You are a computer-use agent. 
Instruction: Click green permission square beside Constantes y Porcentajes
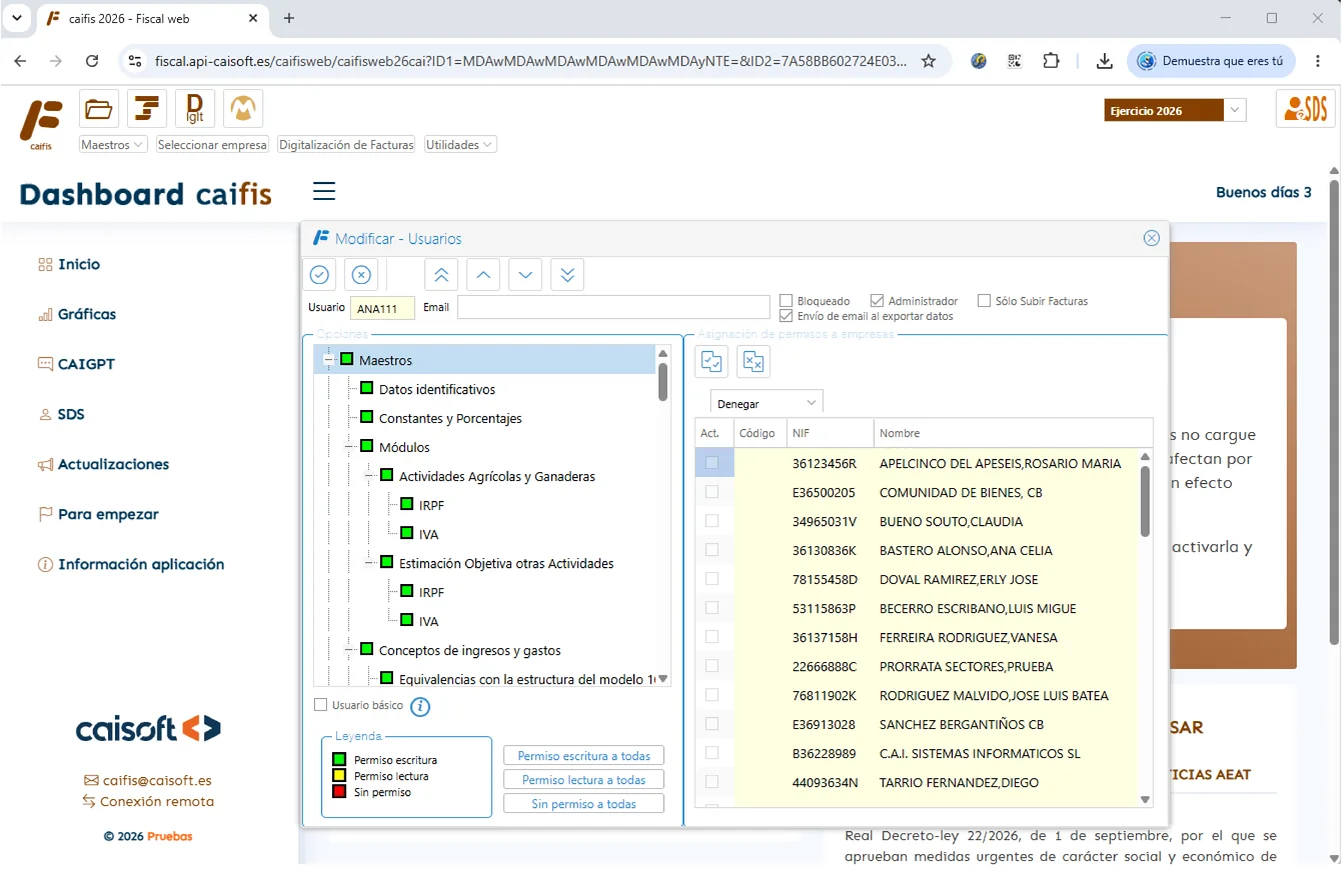point(367,417)
